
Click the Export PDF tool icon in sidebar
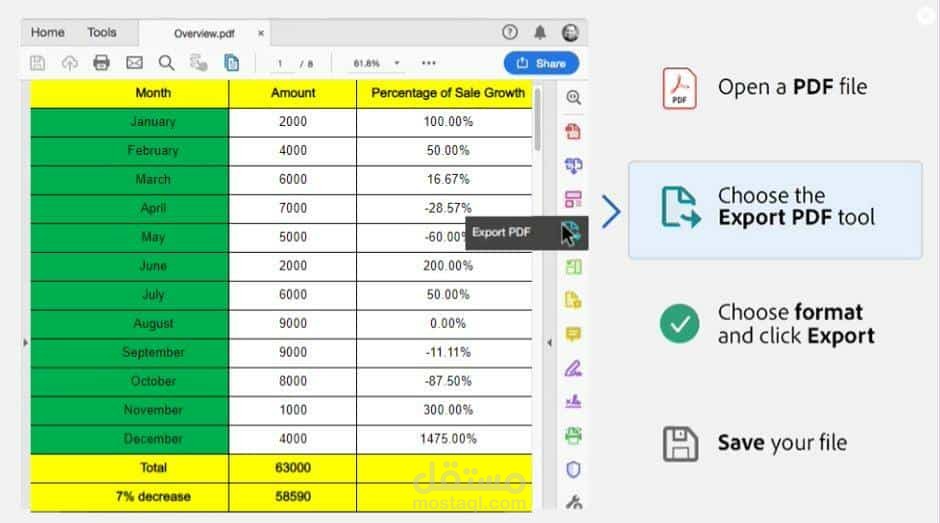(x=570, y=232)
